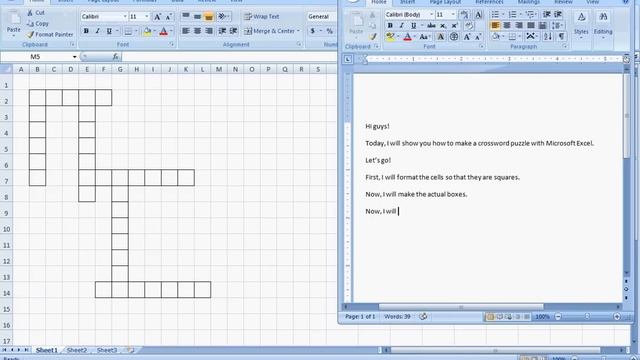Click Word's Strikethrough icon
Image resolution: width=640 pixels, height=360 pixels.
coord(431,26)
